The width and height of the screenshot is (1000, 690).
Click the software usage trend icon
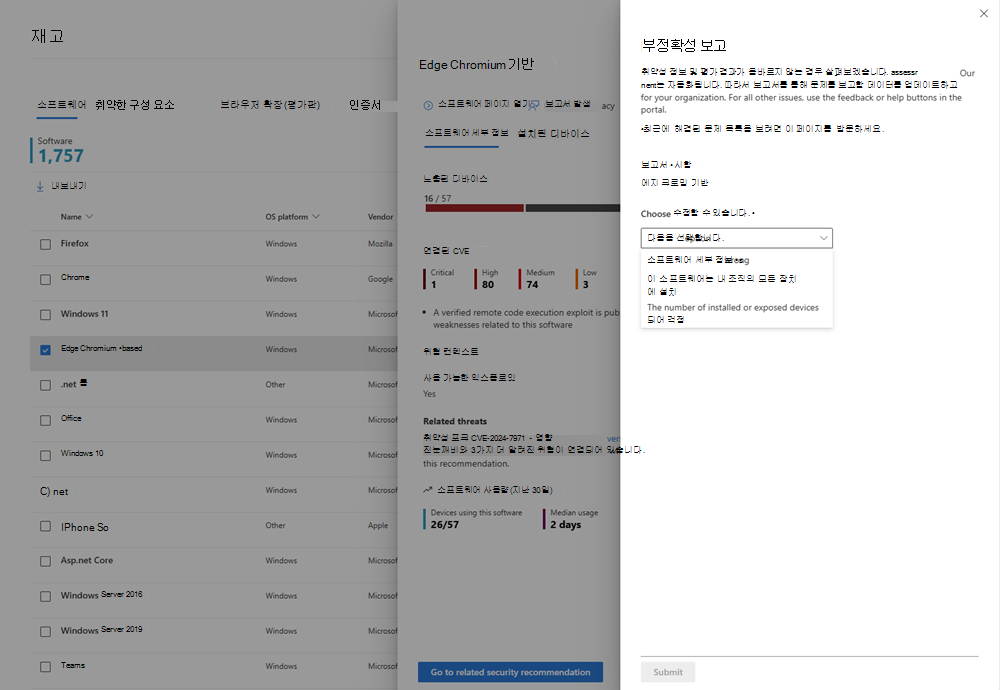pyautogui.click(x=427, y=490)
